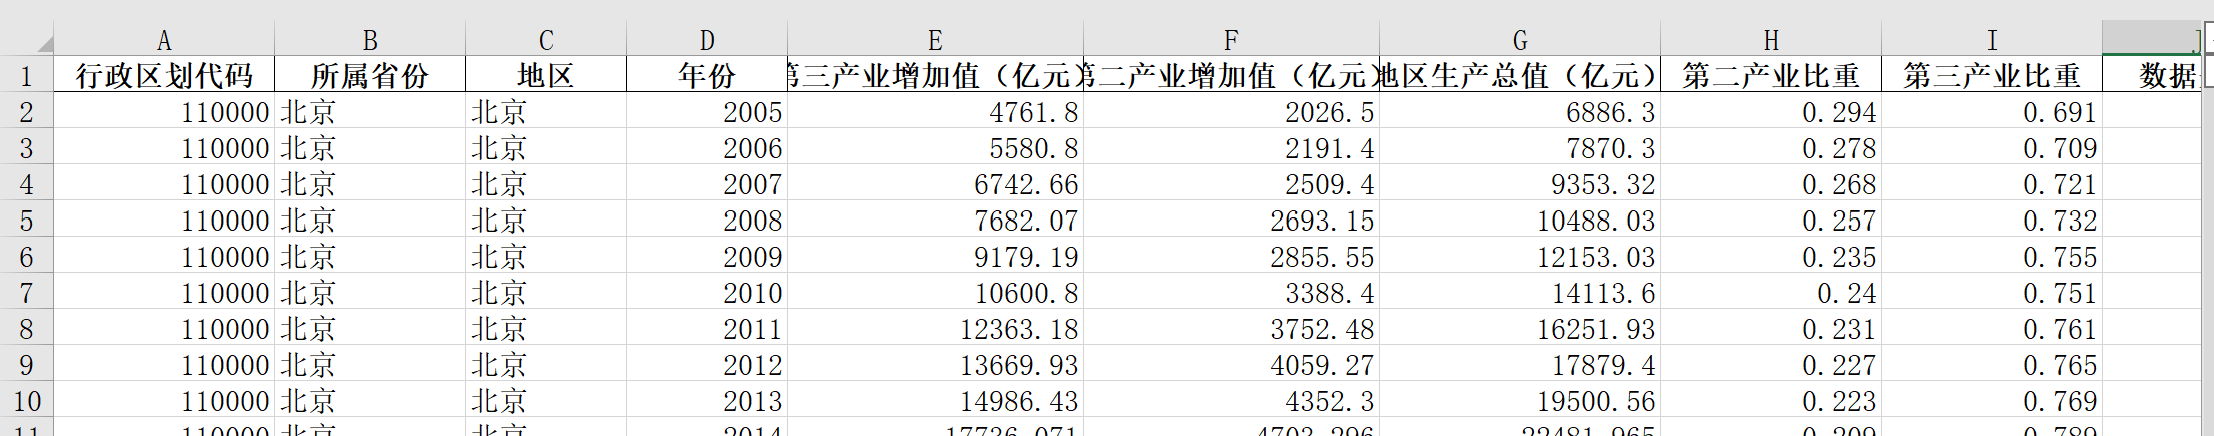
Task: Select the cell with year 2008
Action: point(707,220)
